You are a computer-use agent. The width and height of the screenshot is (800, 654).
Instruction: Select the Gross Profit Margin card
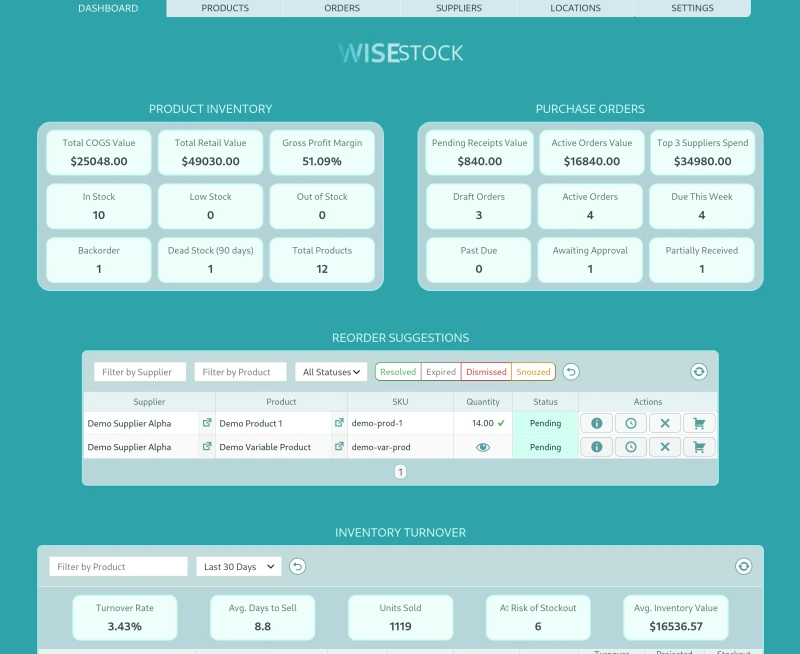pyautogui.click(x=322, y=153)
